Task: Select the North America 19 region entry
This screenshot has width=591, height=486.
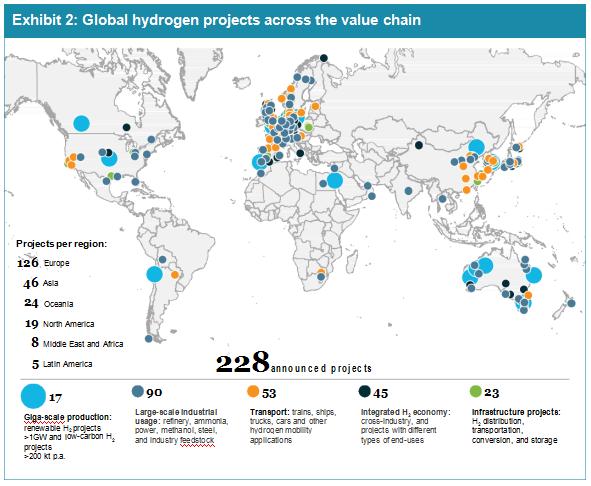Action: pyautogui.click(x=60, y=324)
